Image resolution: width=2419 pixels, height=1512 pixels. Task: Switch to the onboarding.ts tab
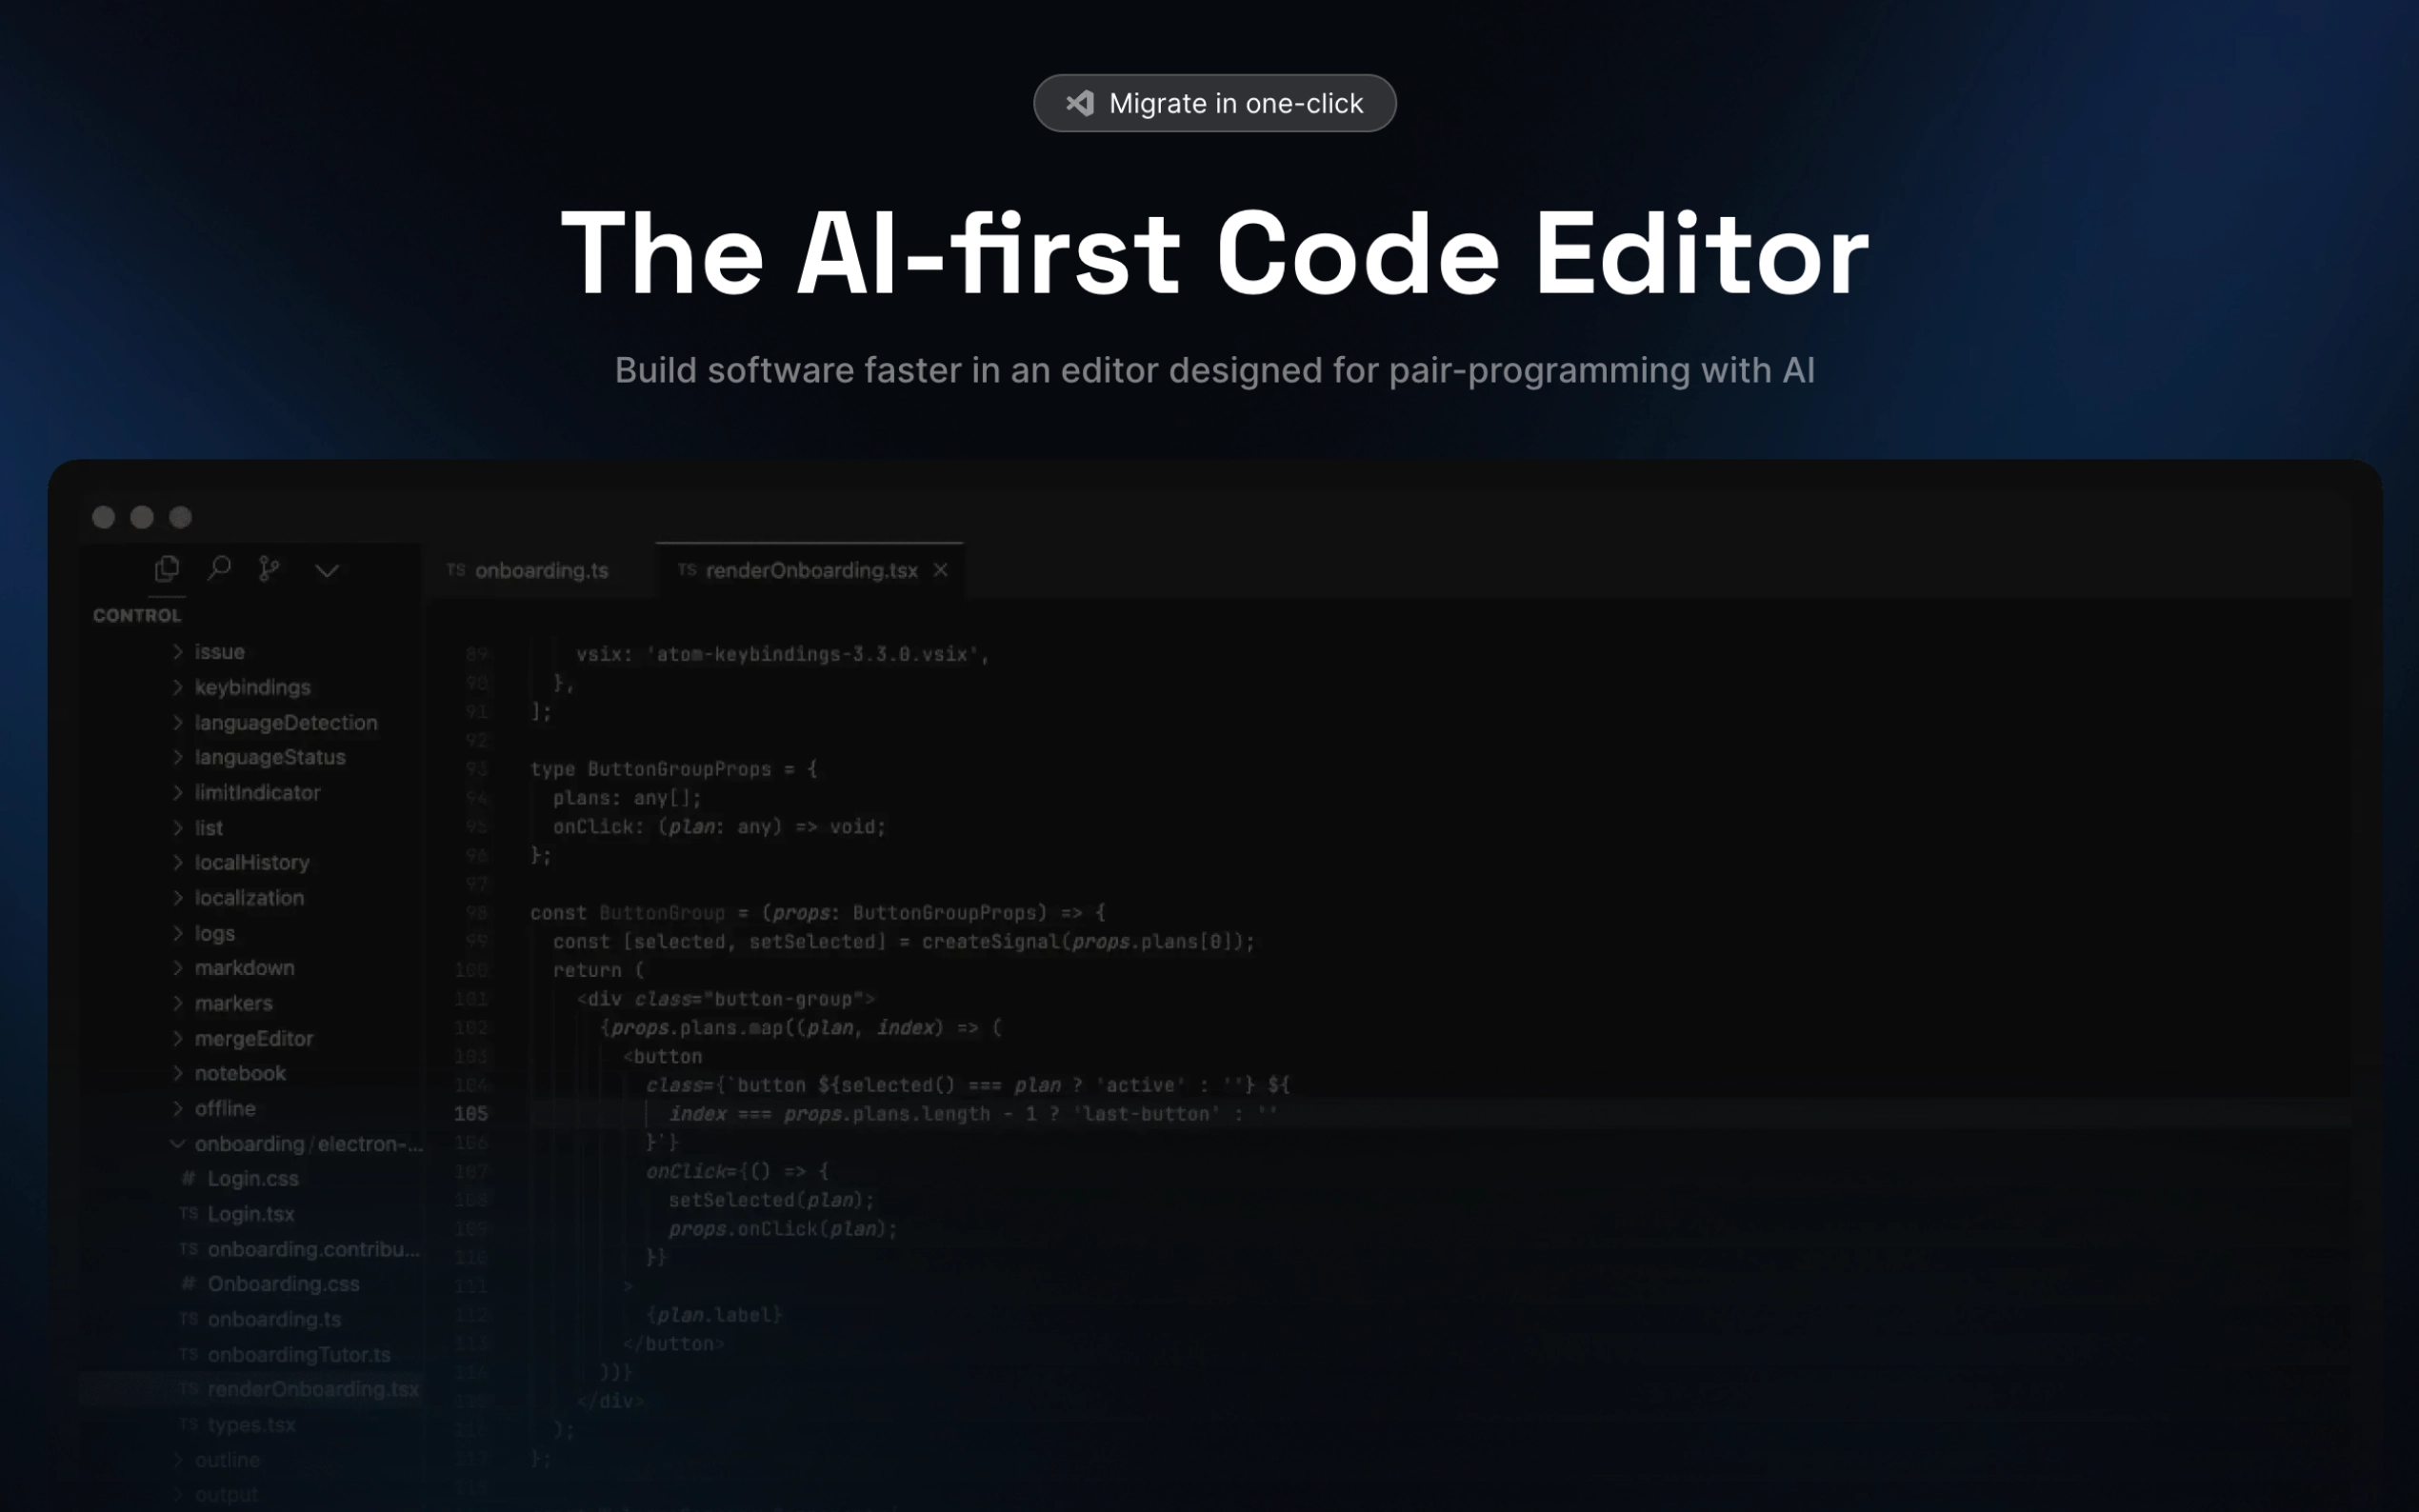pos(540,570)
